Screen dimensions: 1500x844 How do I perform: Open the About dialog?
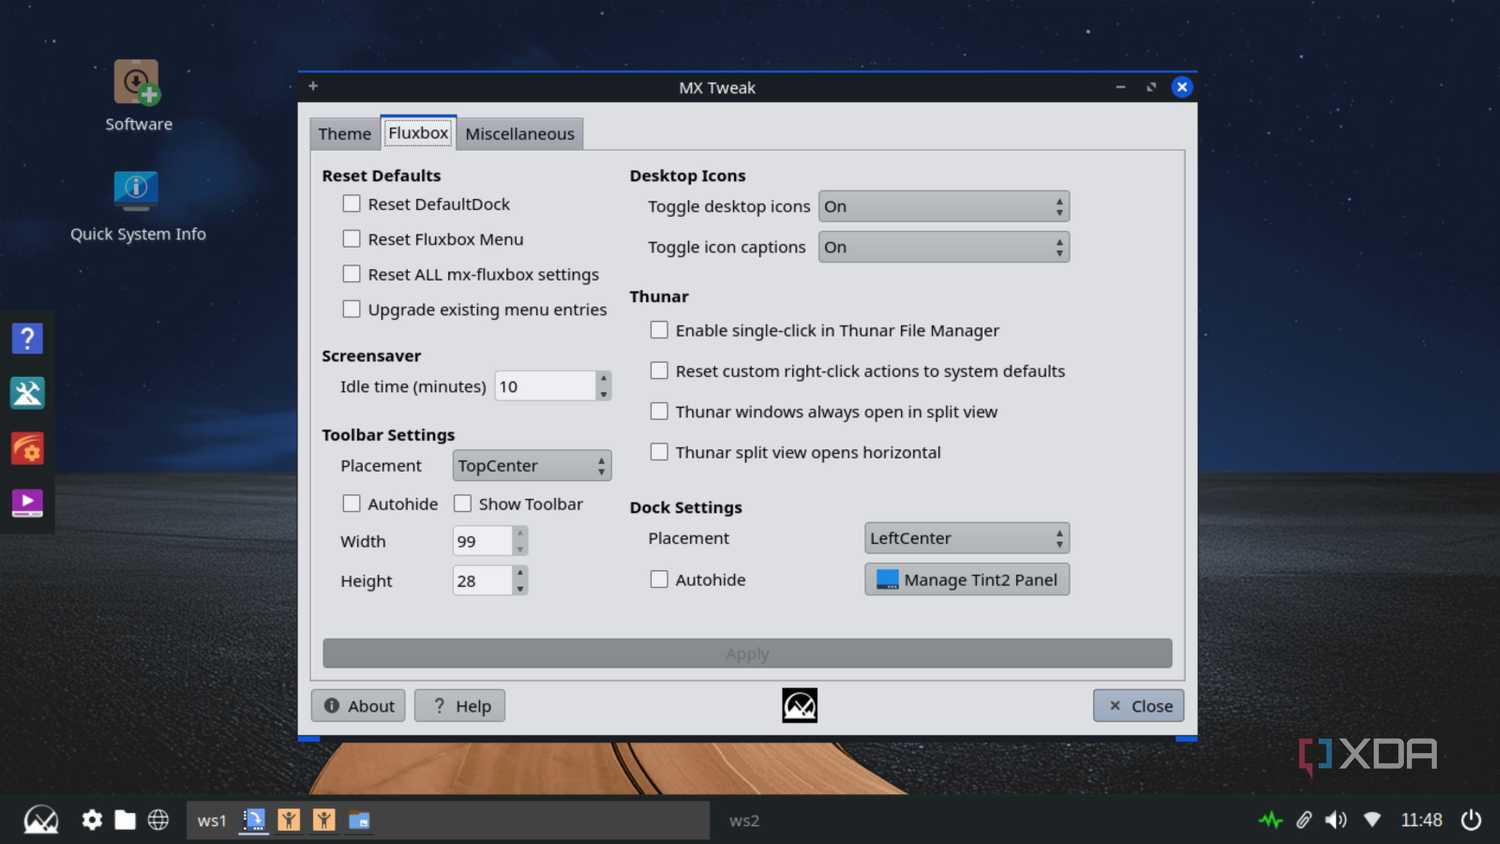[358, 706]
